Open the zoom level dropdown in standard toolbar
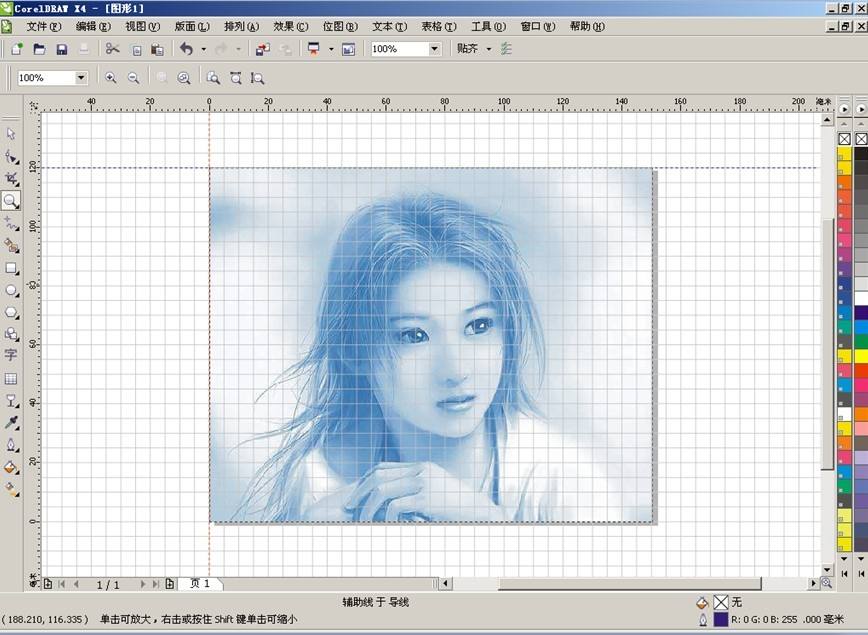The image size is (868, 635). 434,49
